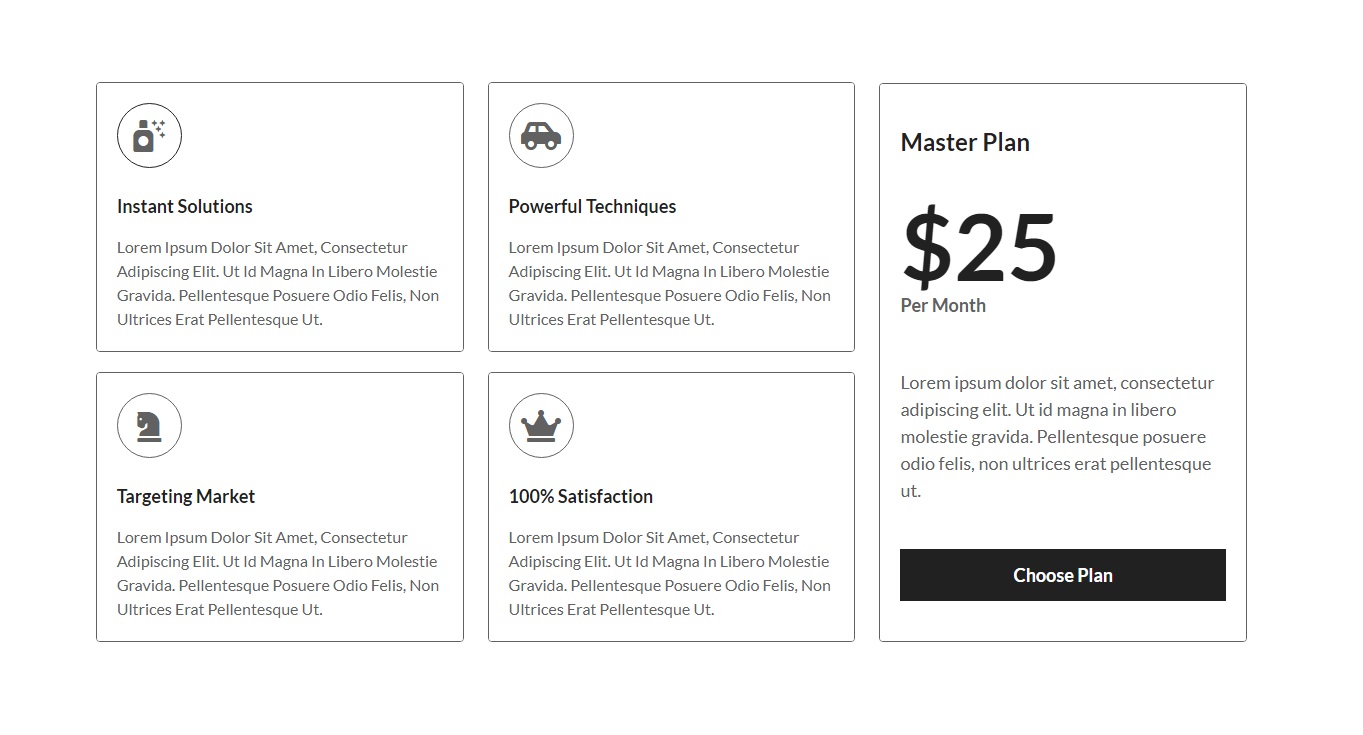Select the Instant Solutions heading
Image resolution: width=1363 pixels, height=735 pixels.
tap(185, 207)
